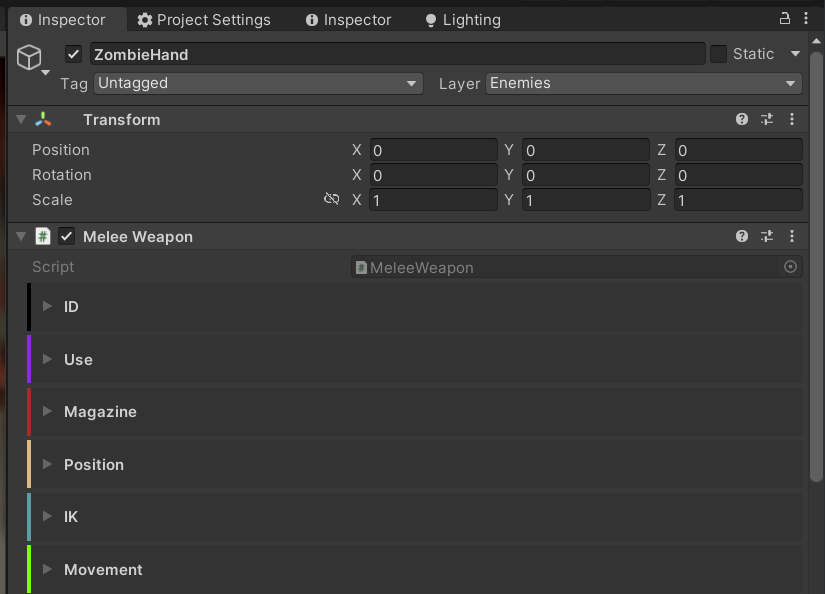Click the Transform header title
This screenshot has height=594, width=825.
click(122, 120)
